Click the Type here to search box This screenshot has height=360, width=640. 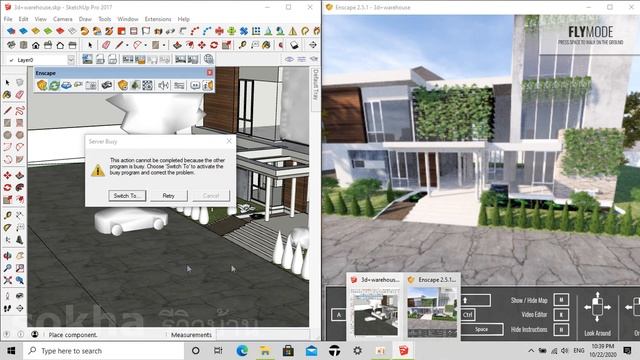point(105,351)
